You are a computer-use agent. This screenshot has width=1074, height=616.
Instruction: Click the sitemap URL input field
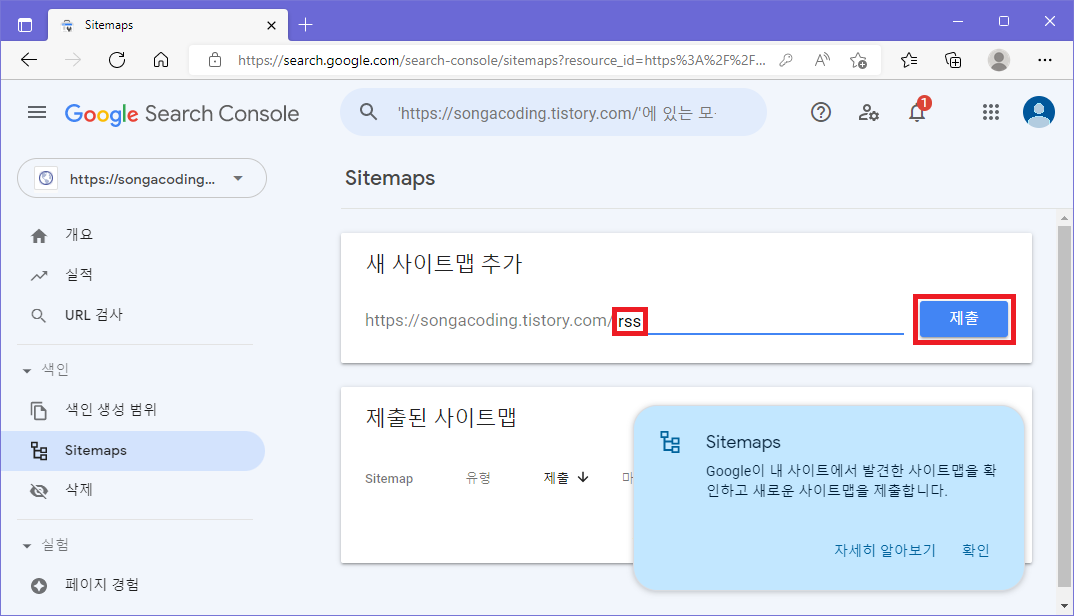coord(760,321)
